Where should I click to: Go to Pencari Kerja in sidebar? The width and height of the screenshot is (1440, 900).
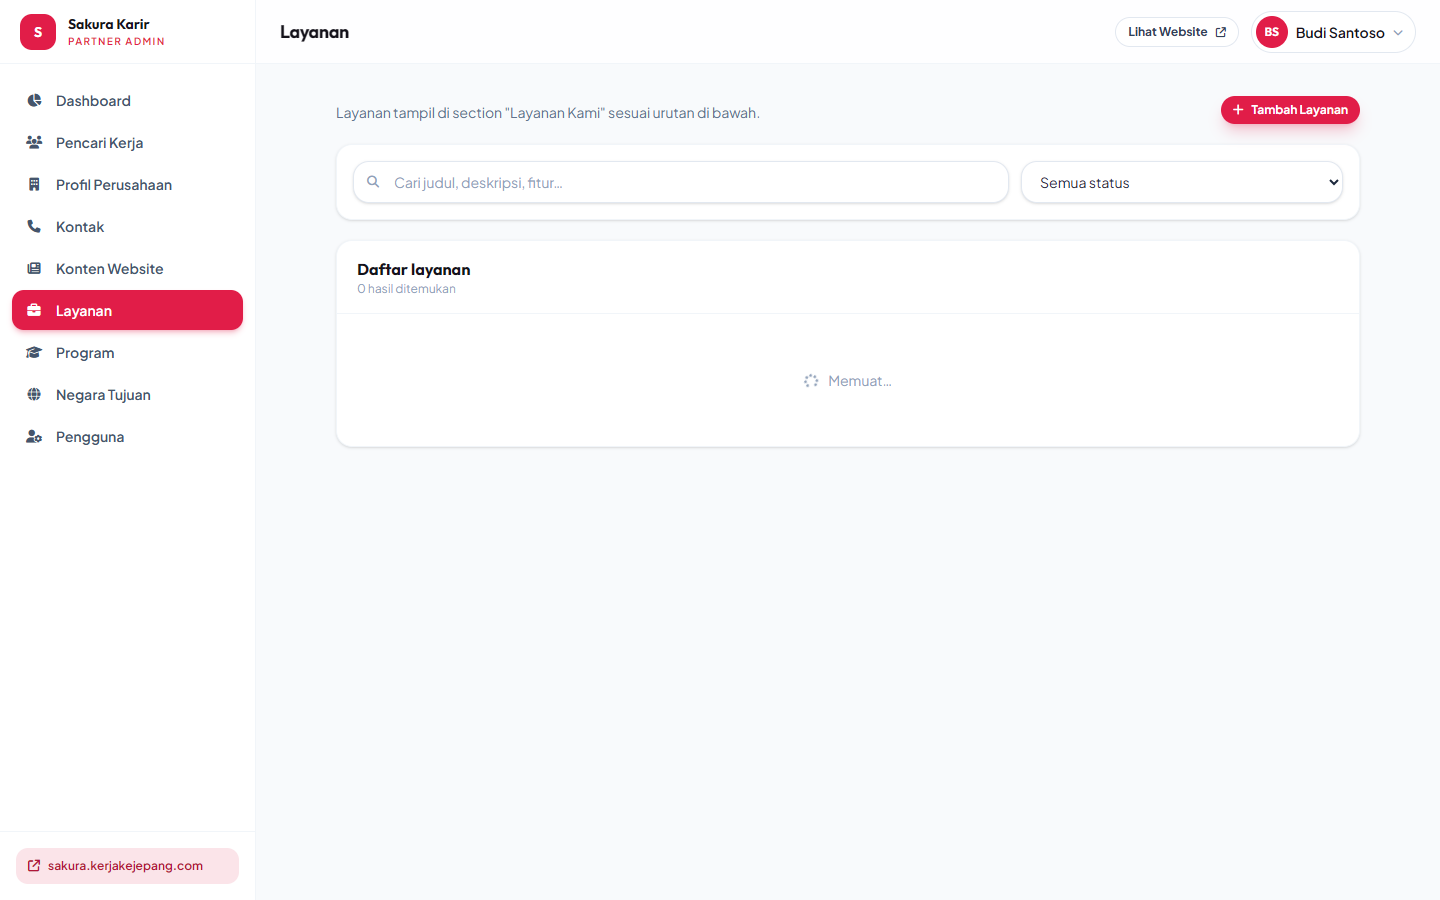127,143
